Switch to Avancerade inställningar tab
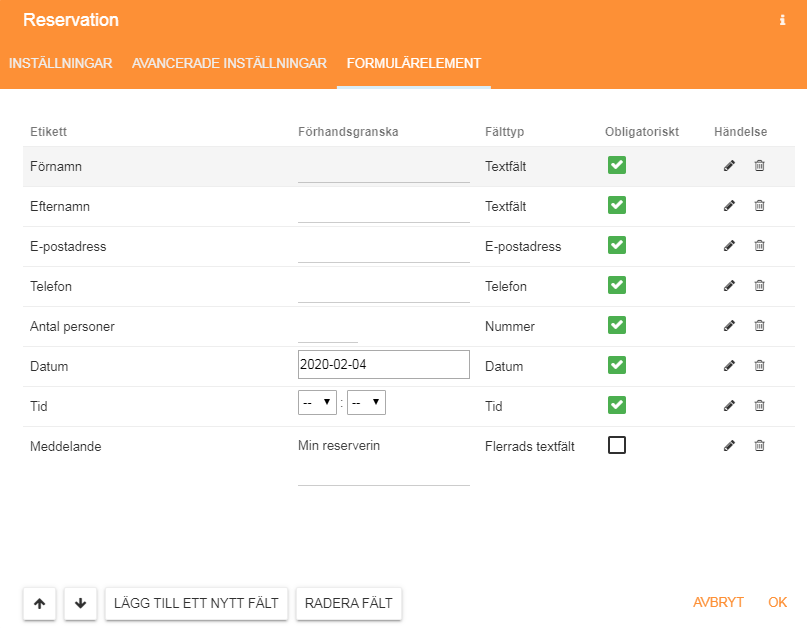This screenshot has width=807, height=628. coord(230,63)
